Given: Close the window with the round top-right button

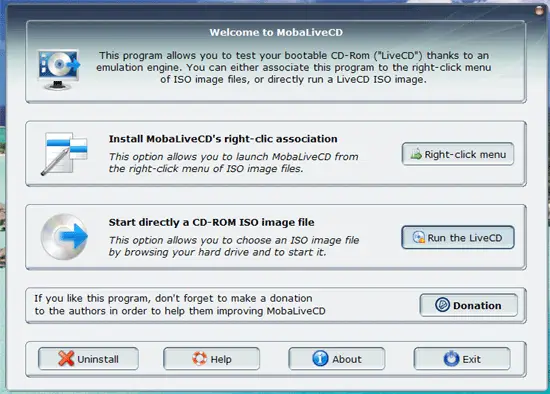Looking at the screenshot, I should point(539,11).
